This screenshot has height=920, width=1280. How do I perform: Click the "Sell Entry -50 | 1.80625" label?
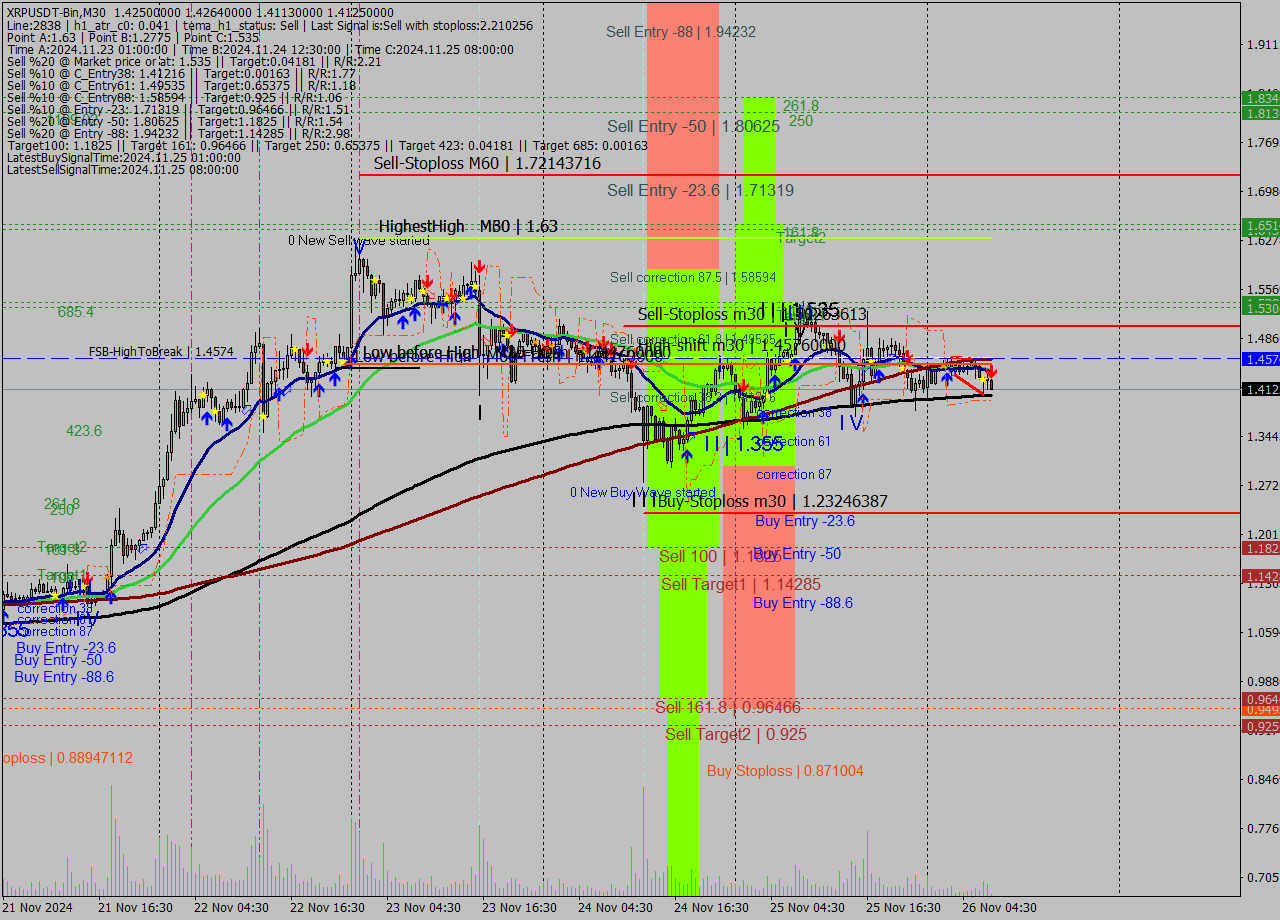[693, 127]
